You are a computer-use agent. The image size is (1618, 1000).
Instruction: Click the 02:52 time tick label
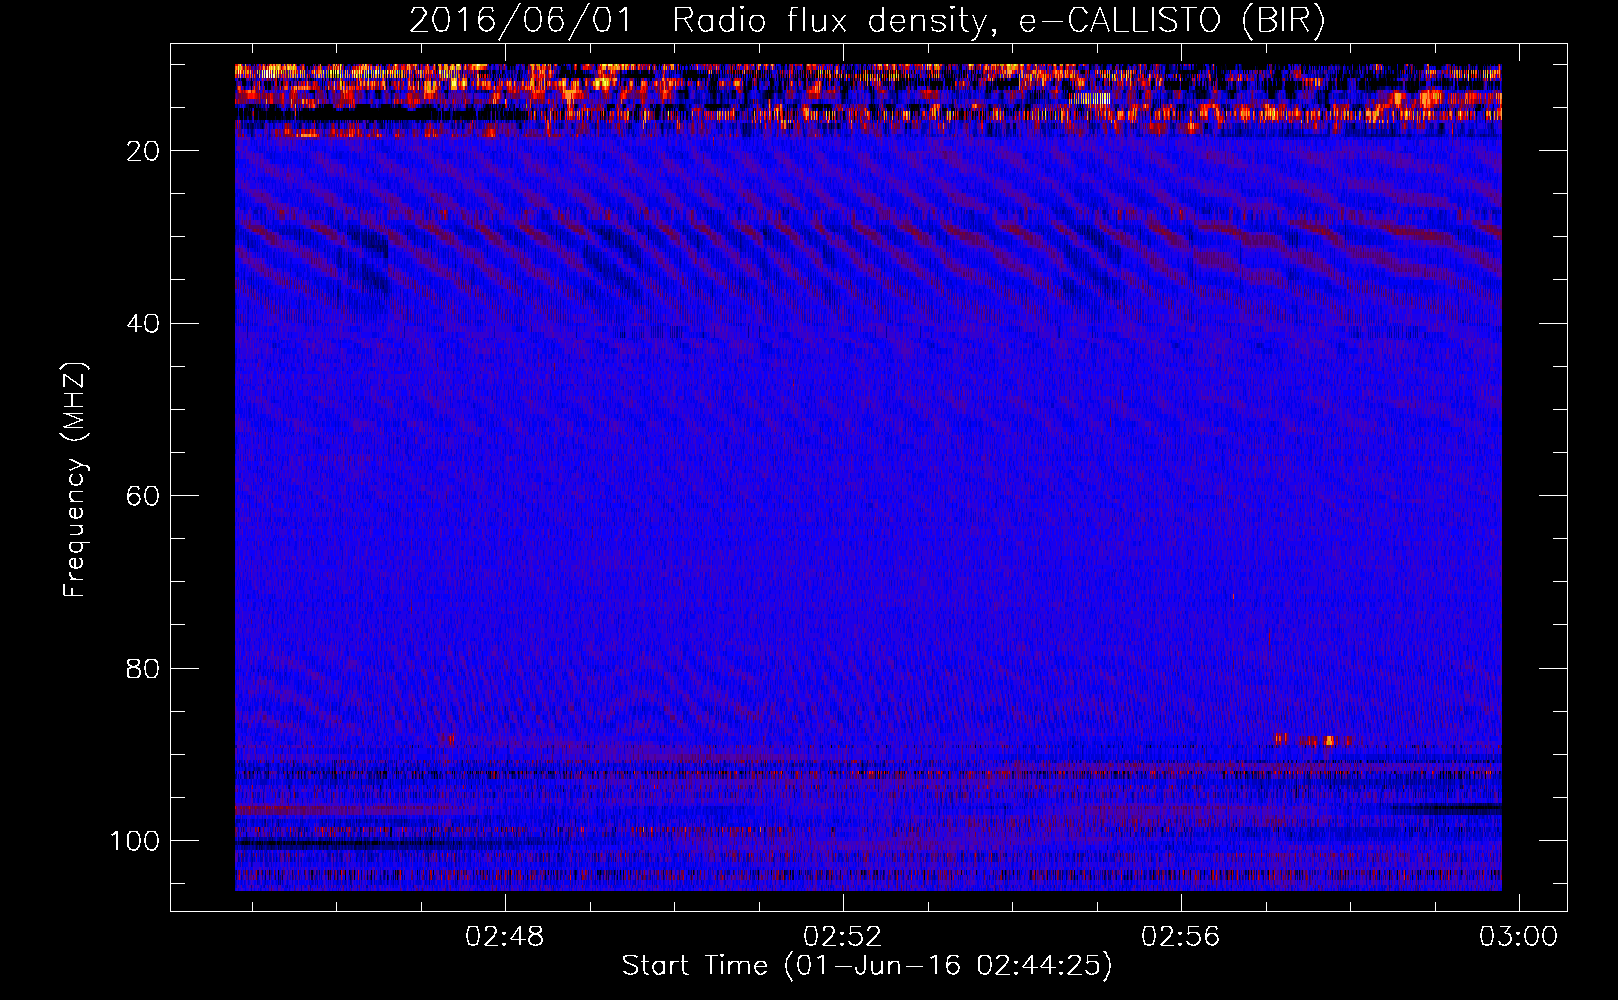pos(843,937)
